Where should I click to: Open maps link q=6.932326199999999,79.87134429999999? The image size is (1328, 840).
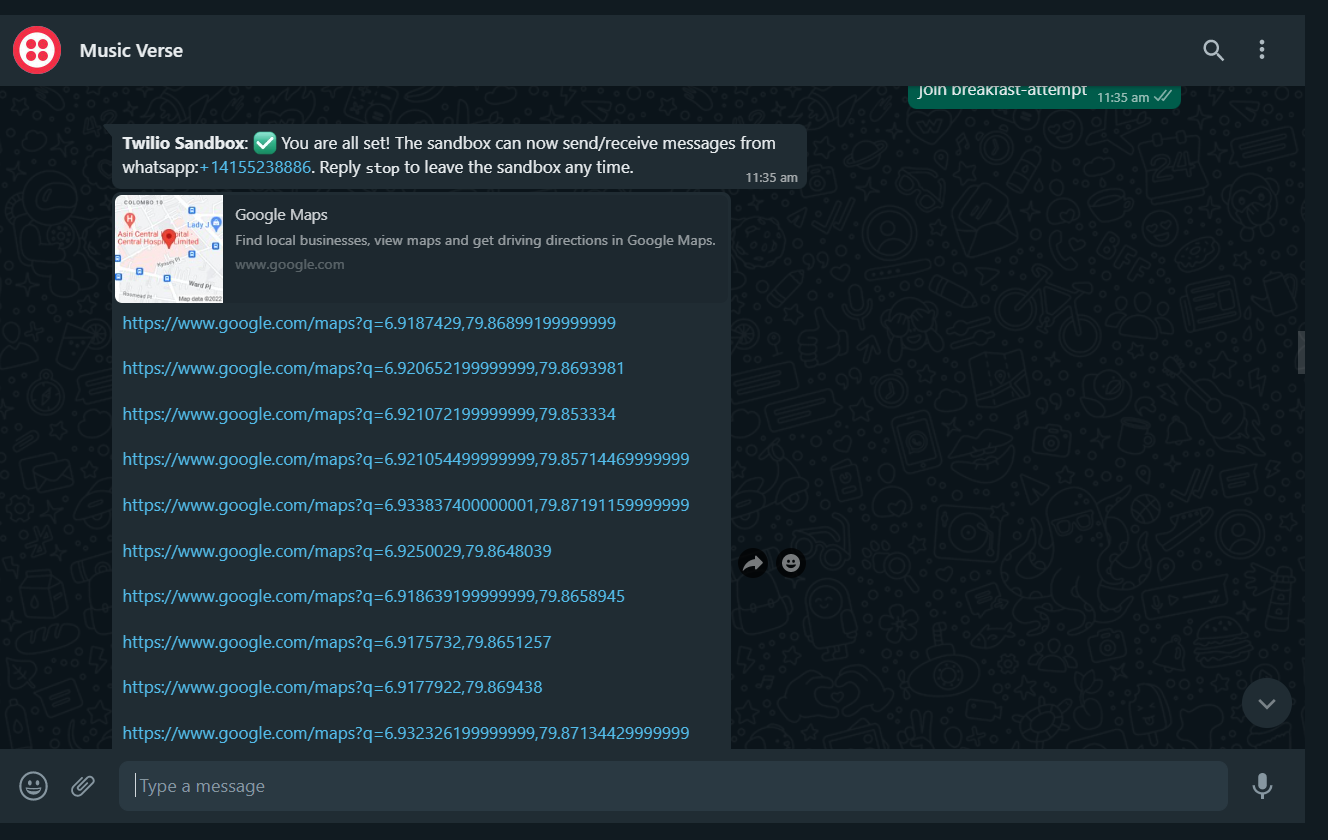coord(406,733)
